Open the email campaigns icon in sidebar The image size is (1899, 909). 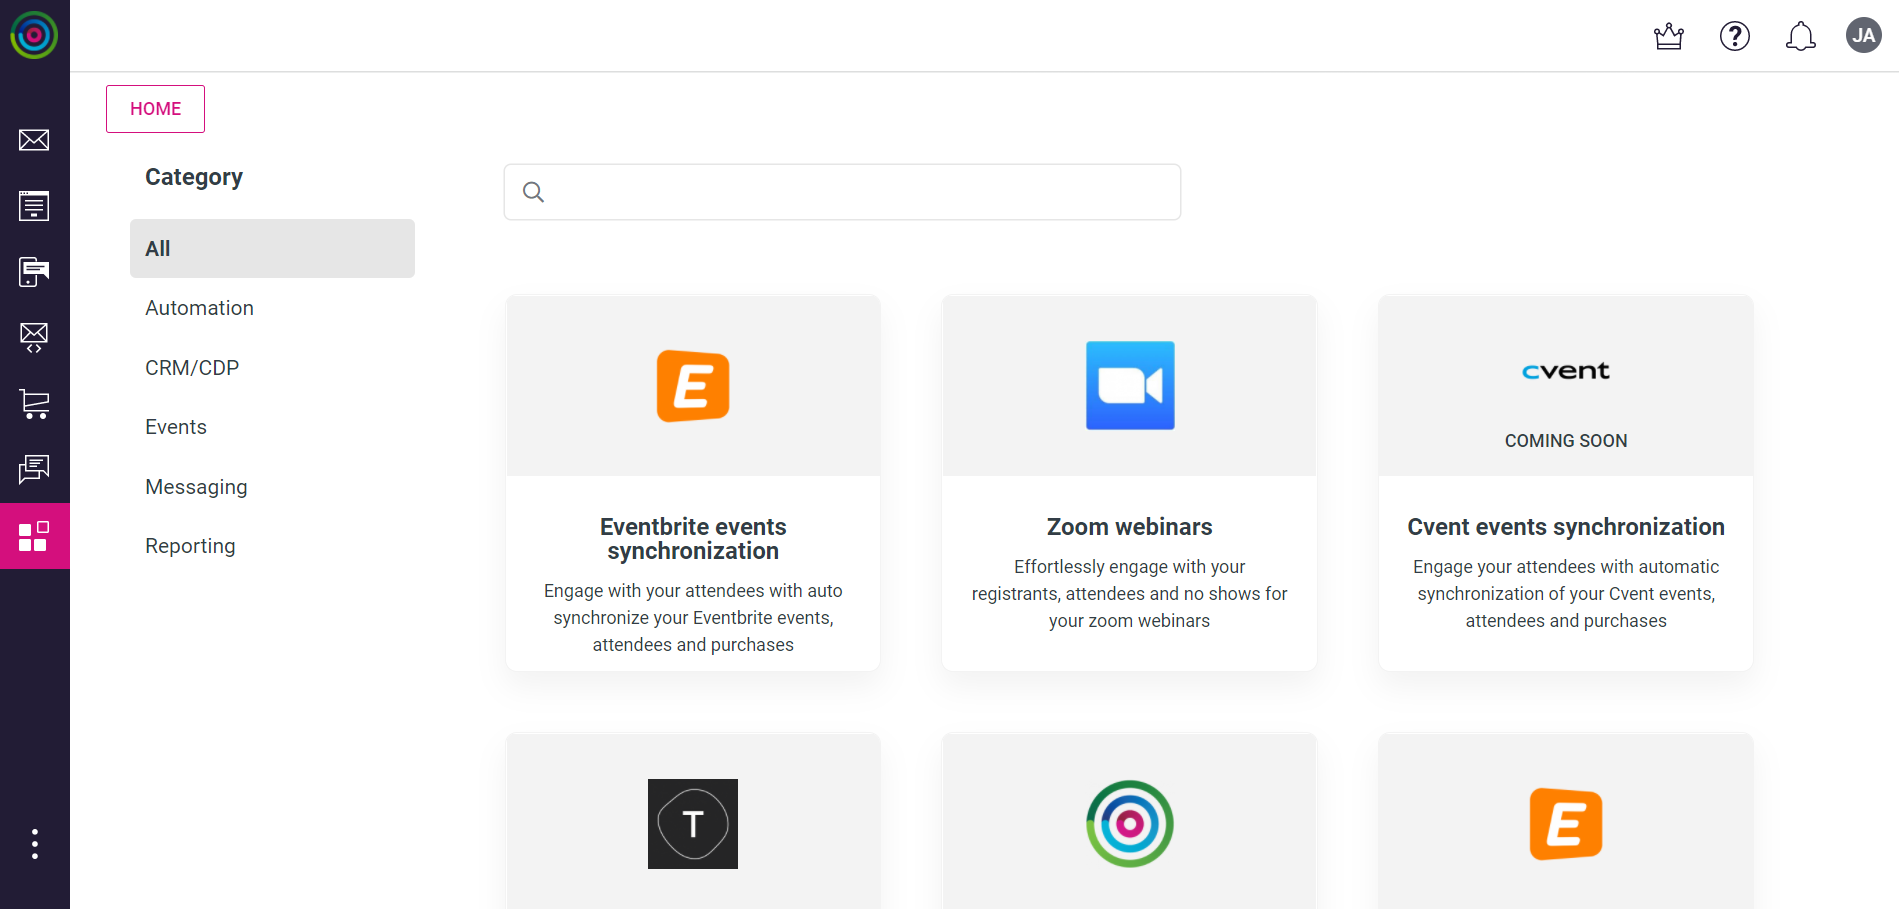click(34, 140)
